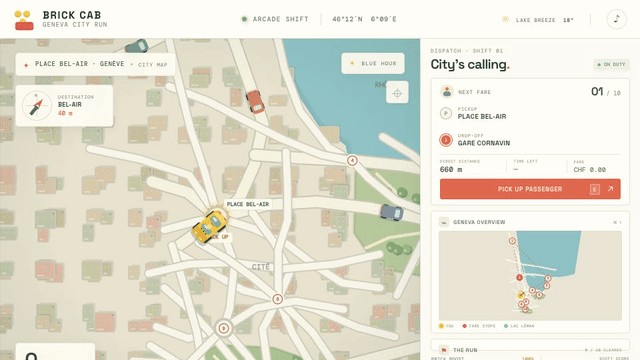Click the 40 m destination distance
The height and width of the screenshot is (360, 640).
(65, 113)
